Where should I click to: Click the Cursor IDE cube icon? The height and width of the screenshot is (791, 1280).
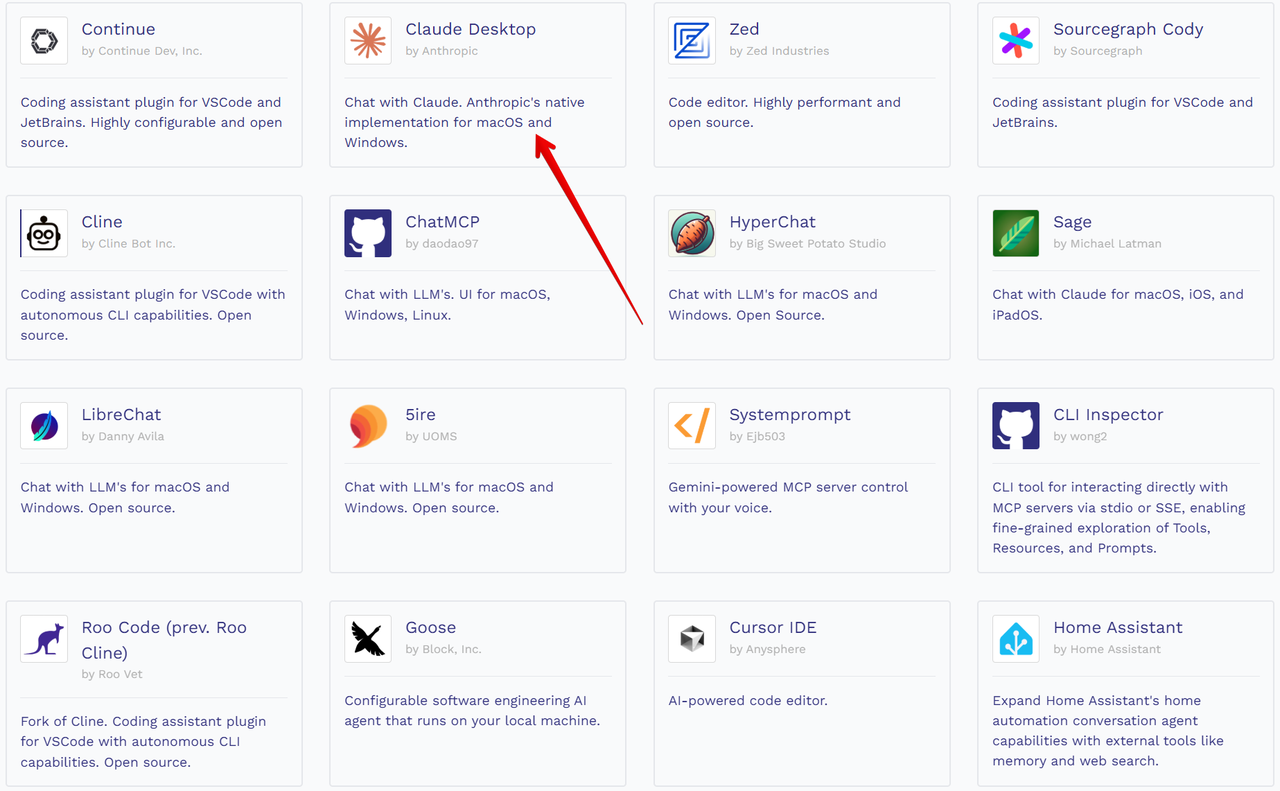pyautogui.click(x=692, y=639)
